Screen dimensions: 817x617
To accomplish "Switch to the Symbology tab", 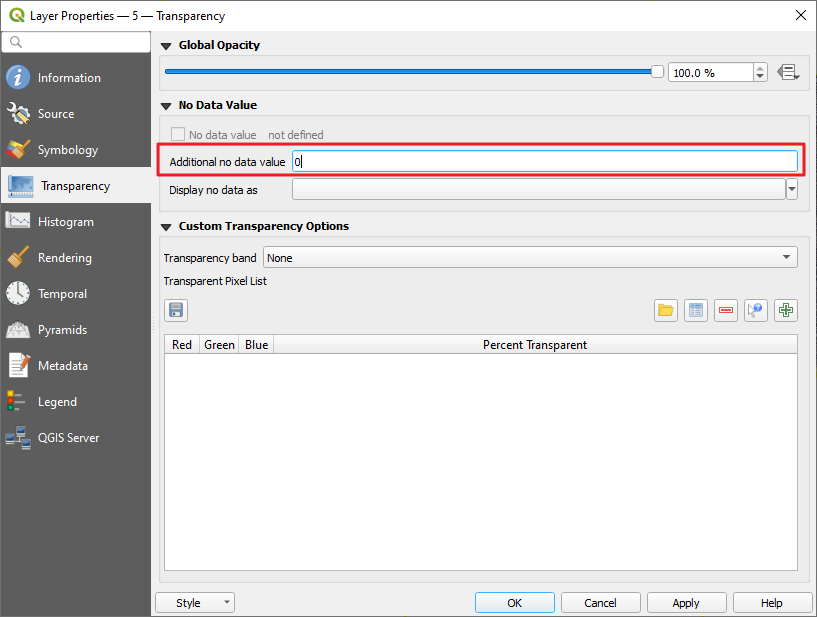I will [67, 150].
